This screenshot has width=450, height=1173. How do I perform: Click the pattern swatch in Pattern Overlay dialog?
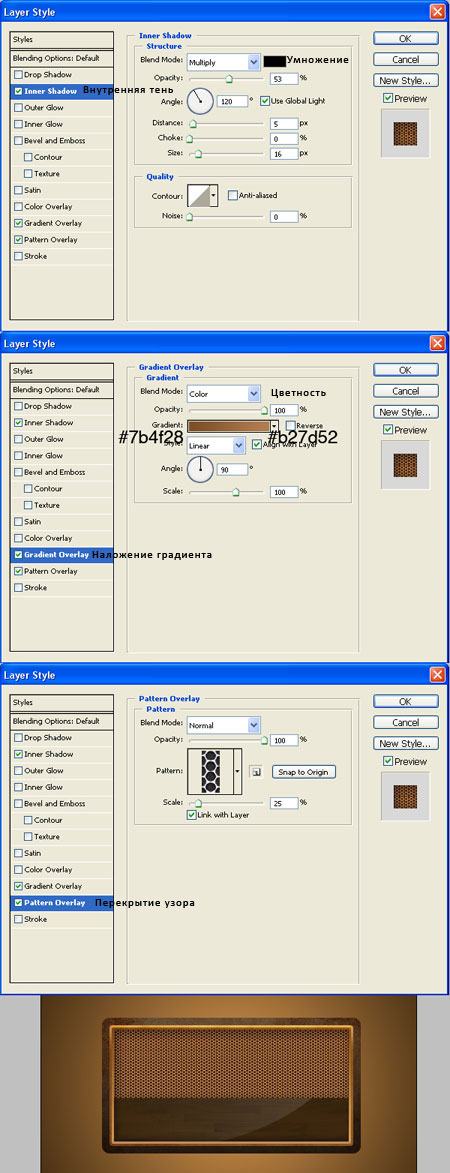point(210,770)
